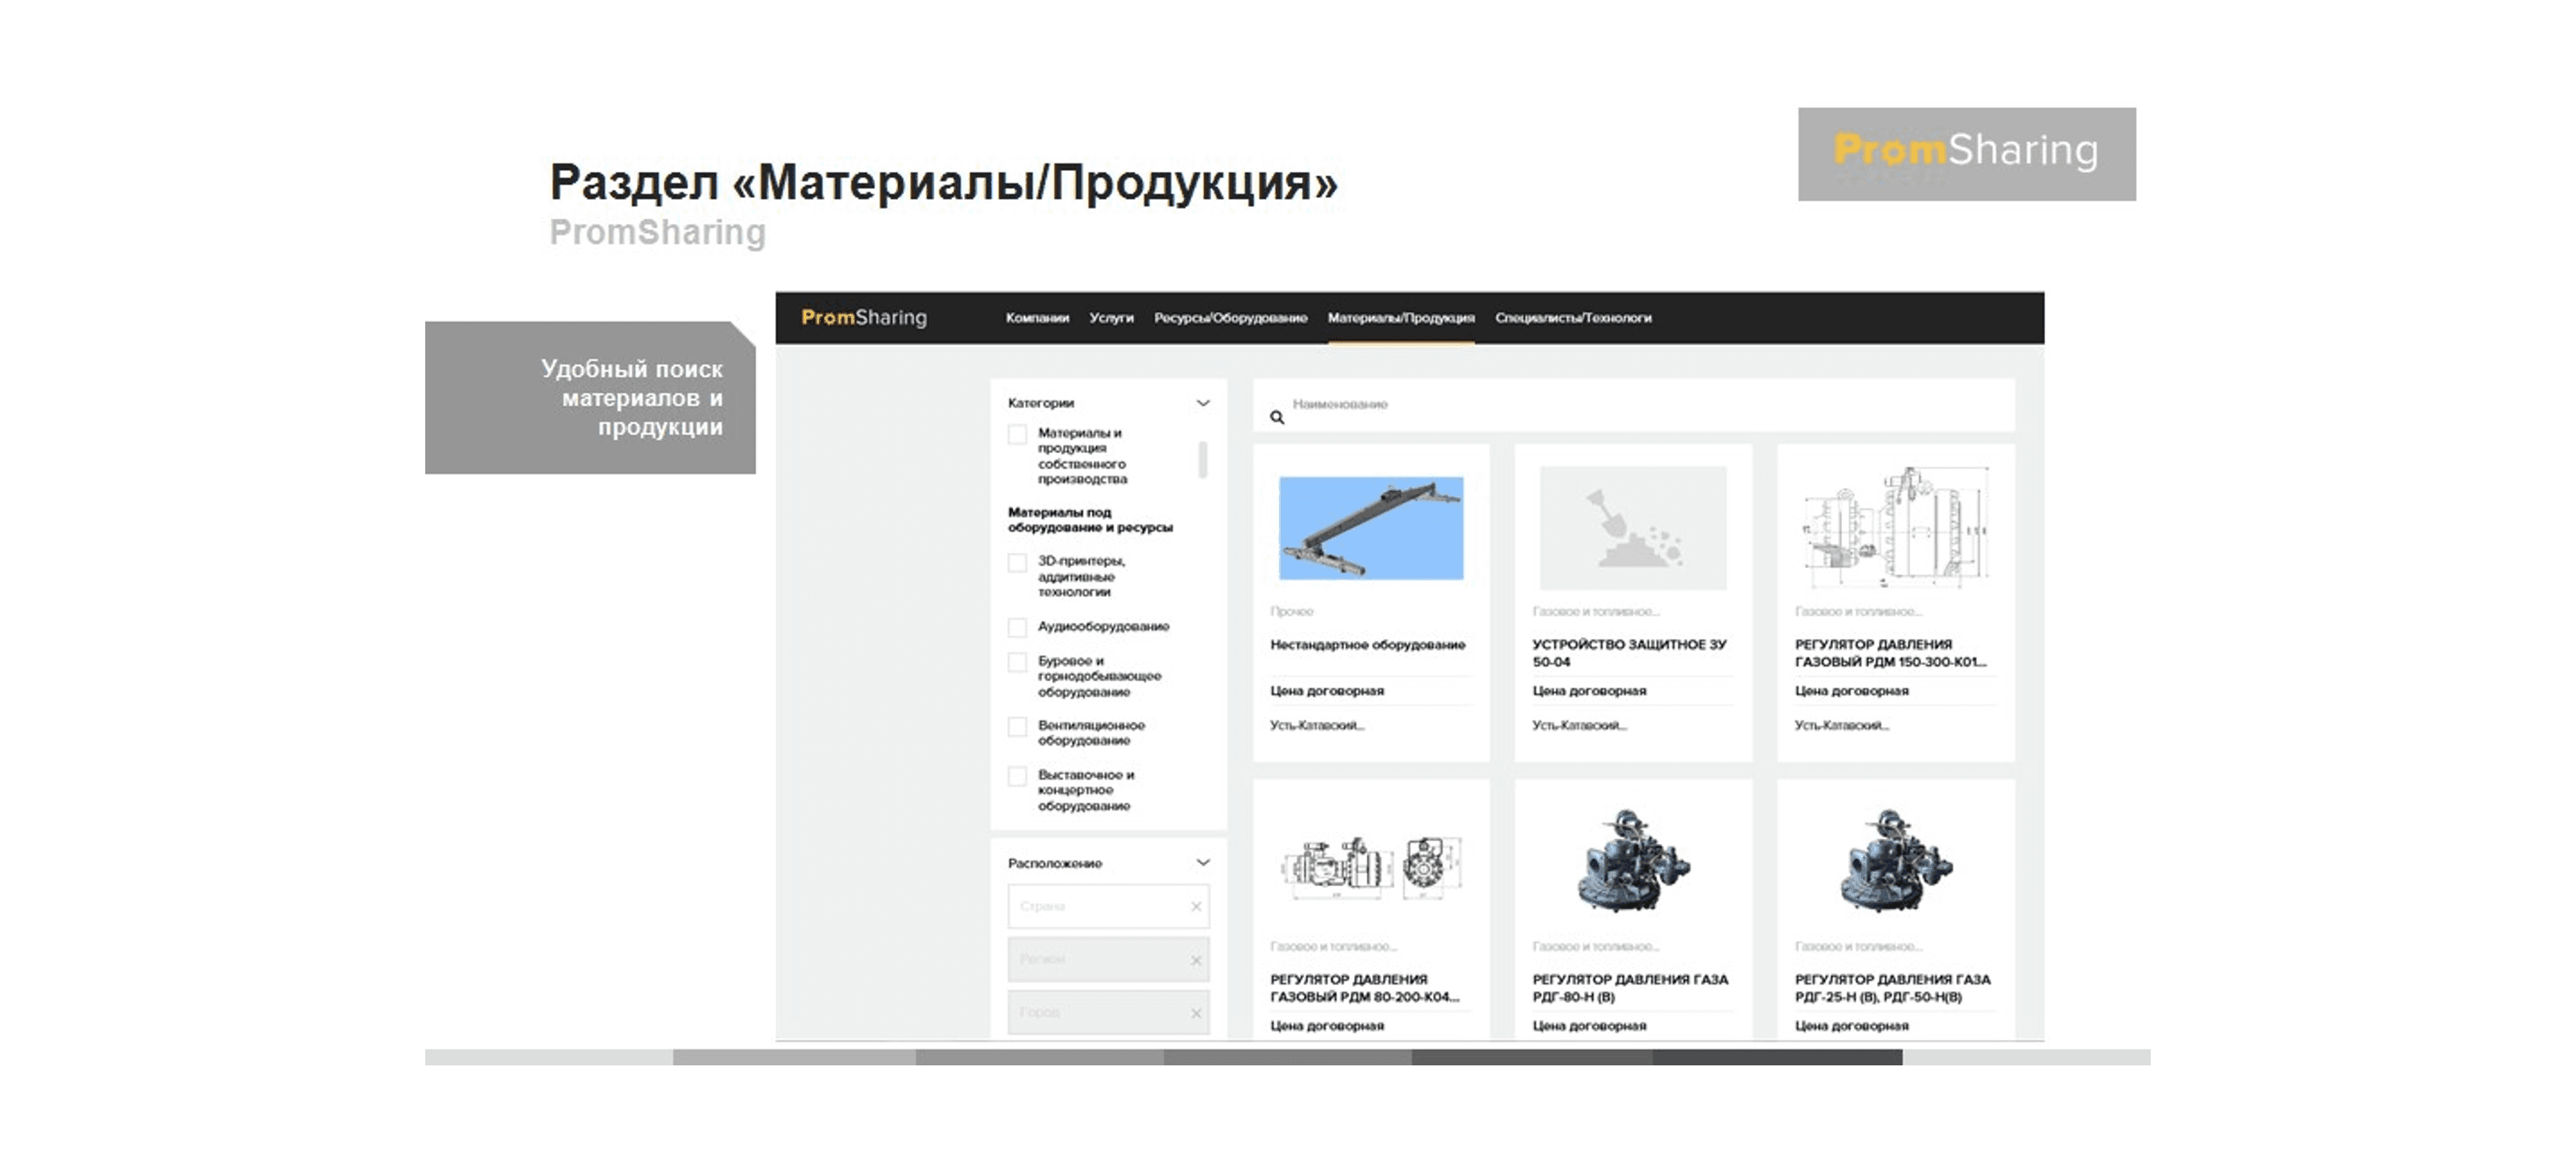Open the blue Нестандартное оборудование product image
Viewport: 2576px width, 1164px height.
[x=1371, y=528]
